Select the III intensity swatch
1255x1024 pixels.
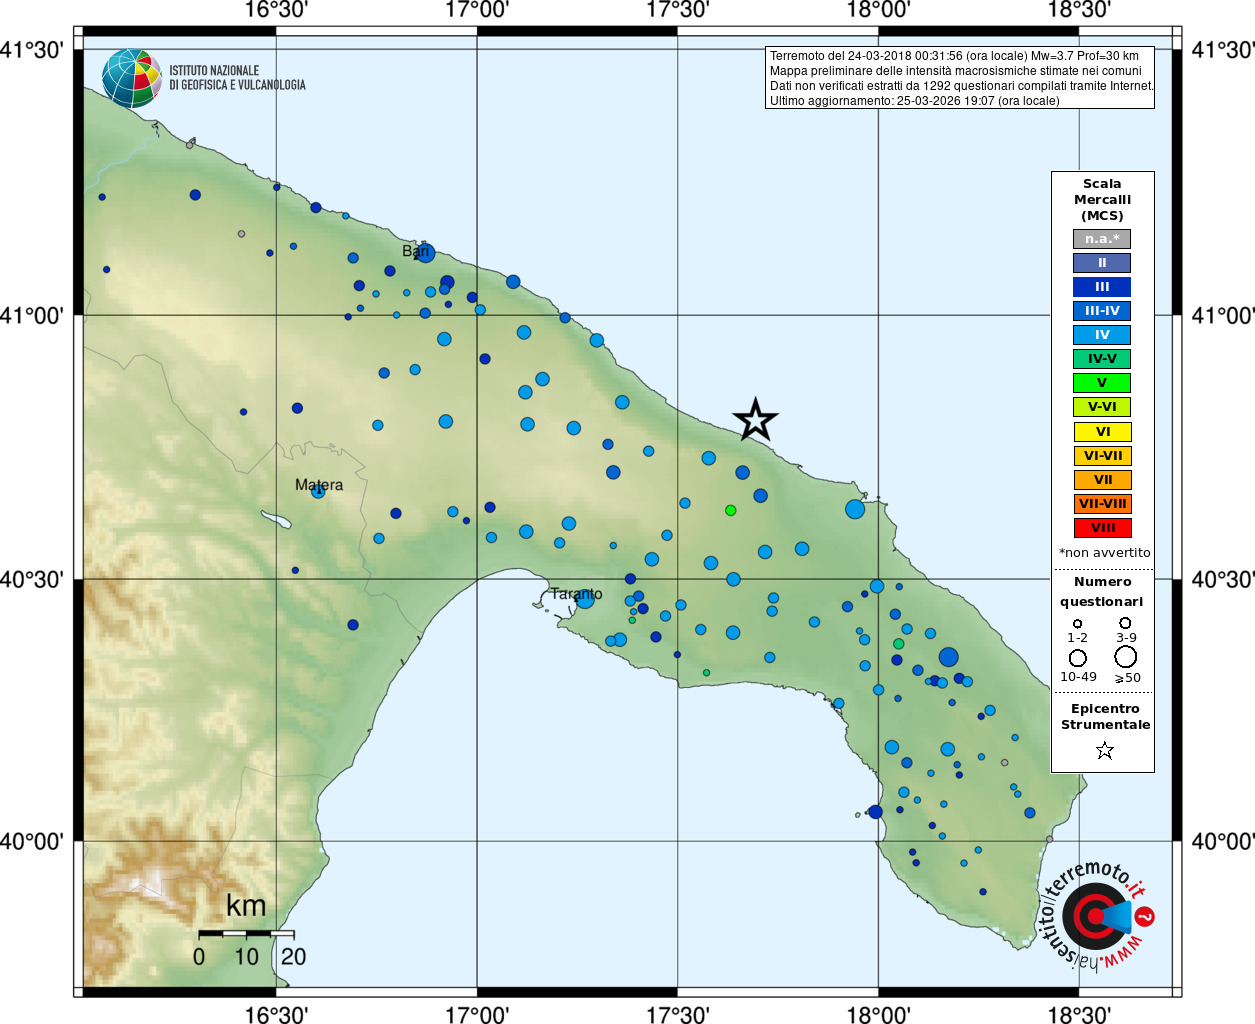[1102, 287]
